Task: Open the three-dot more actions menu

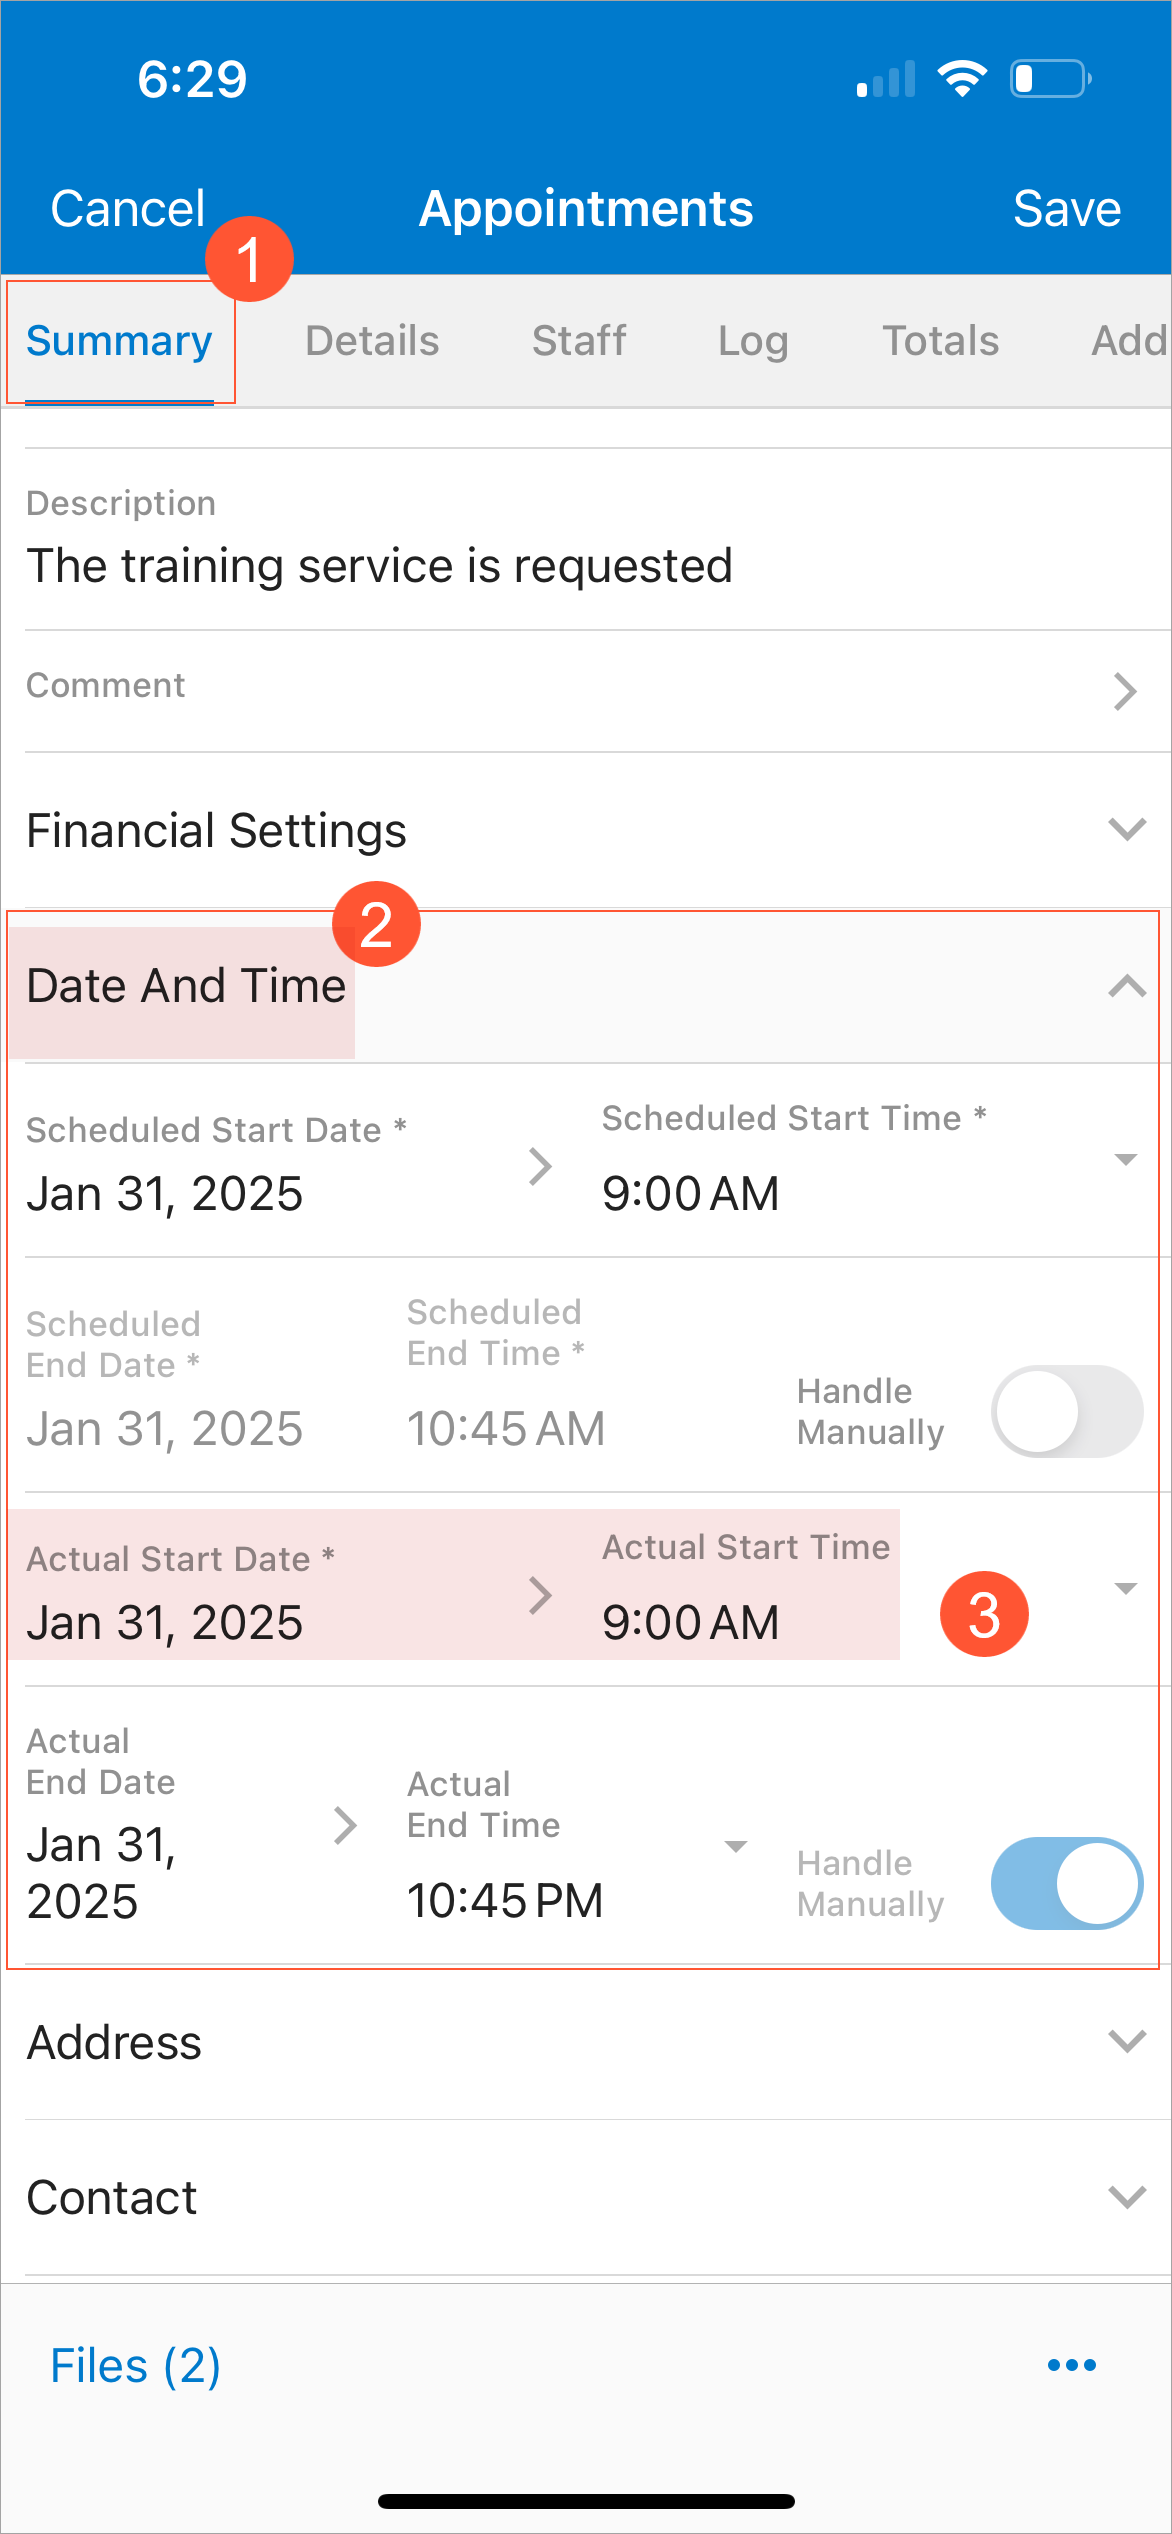Action: pos(1072,2365)
